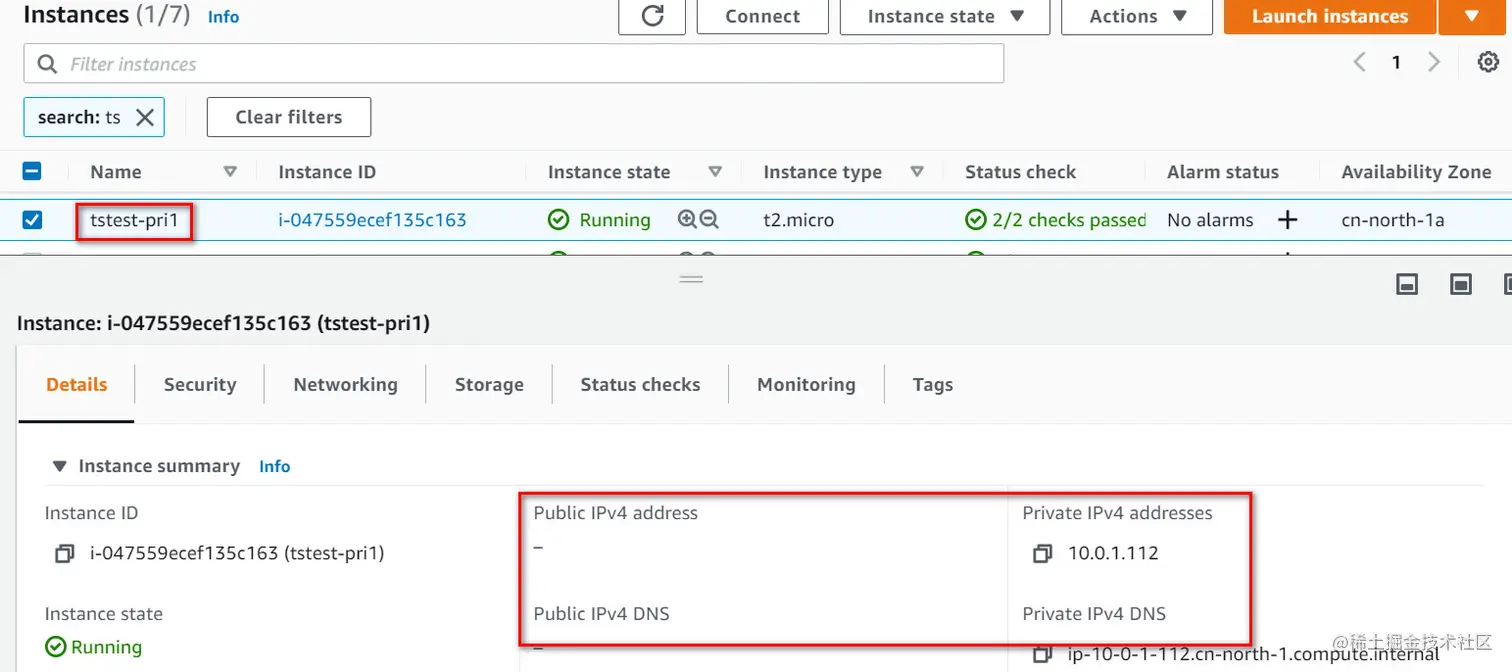1512x672 pixels.
Task: Switch to the Security tab
Action: (200, 384)
